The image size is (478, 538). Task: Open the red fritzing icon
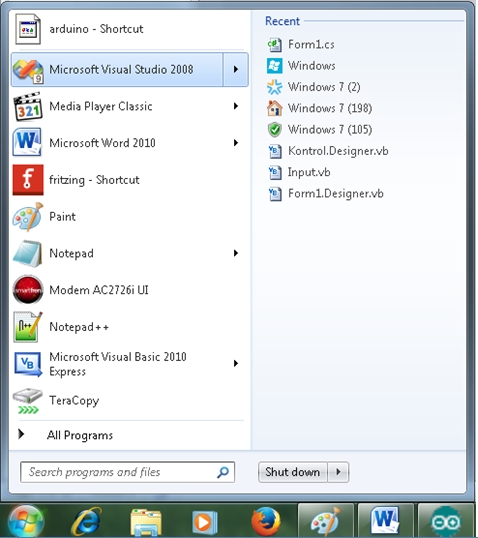28,180
